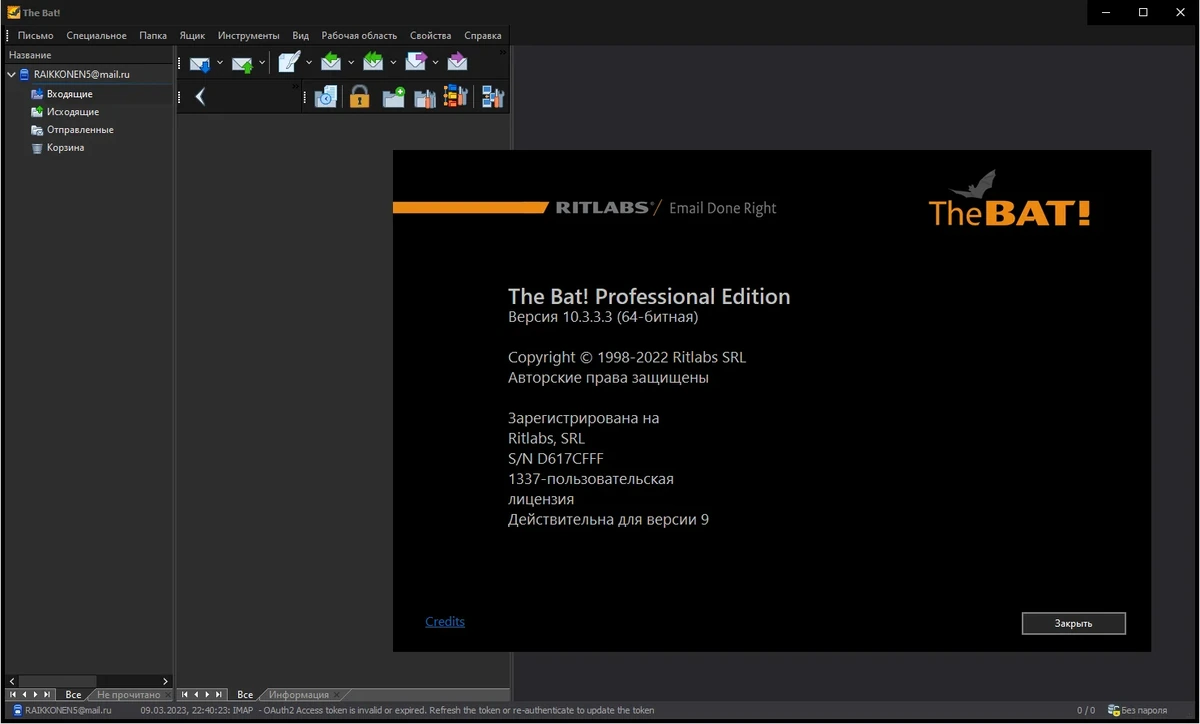This screenshot has width=1200, height=724.
Task: Click the folder tree horizontal scrollbar thumb
Action: 57,681
